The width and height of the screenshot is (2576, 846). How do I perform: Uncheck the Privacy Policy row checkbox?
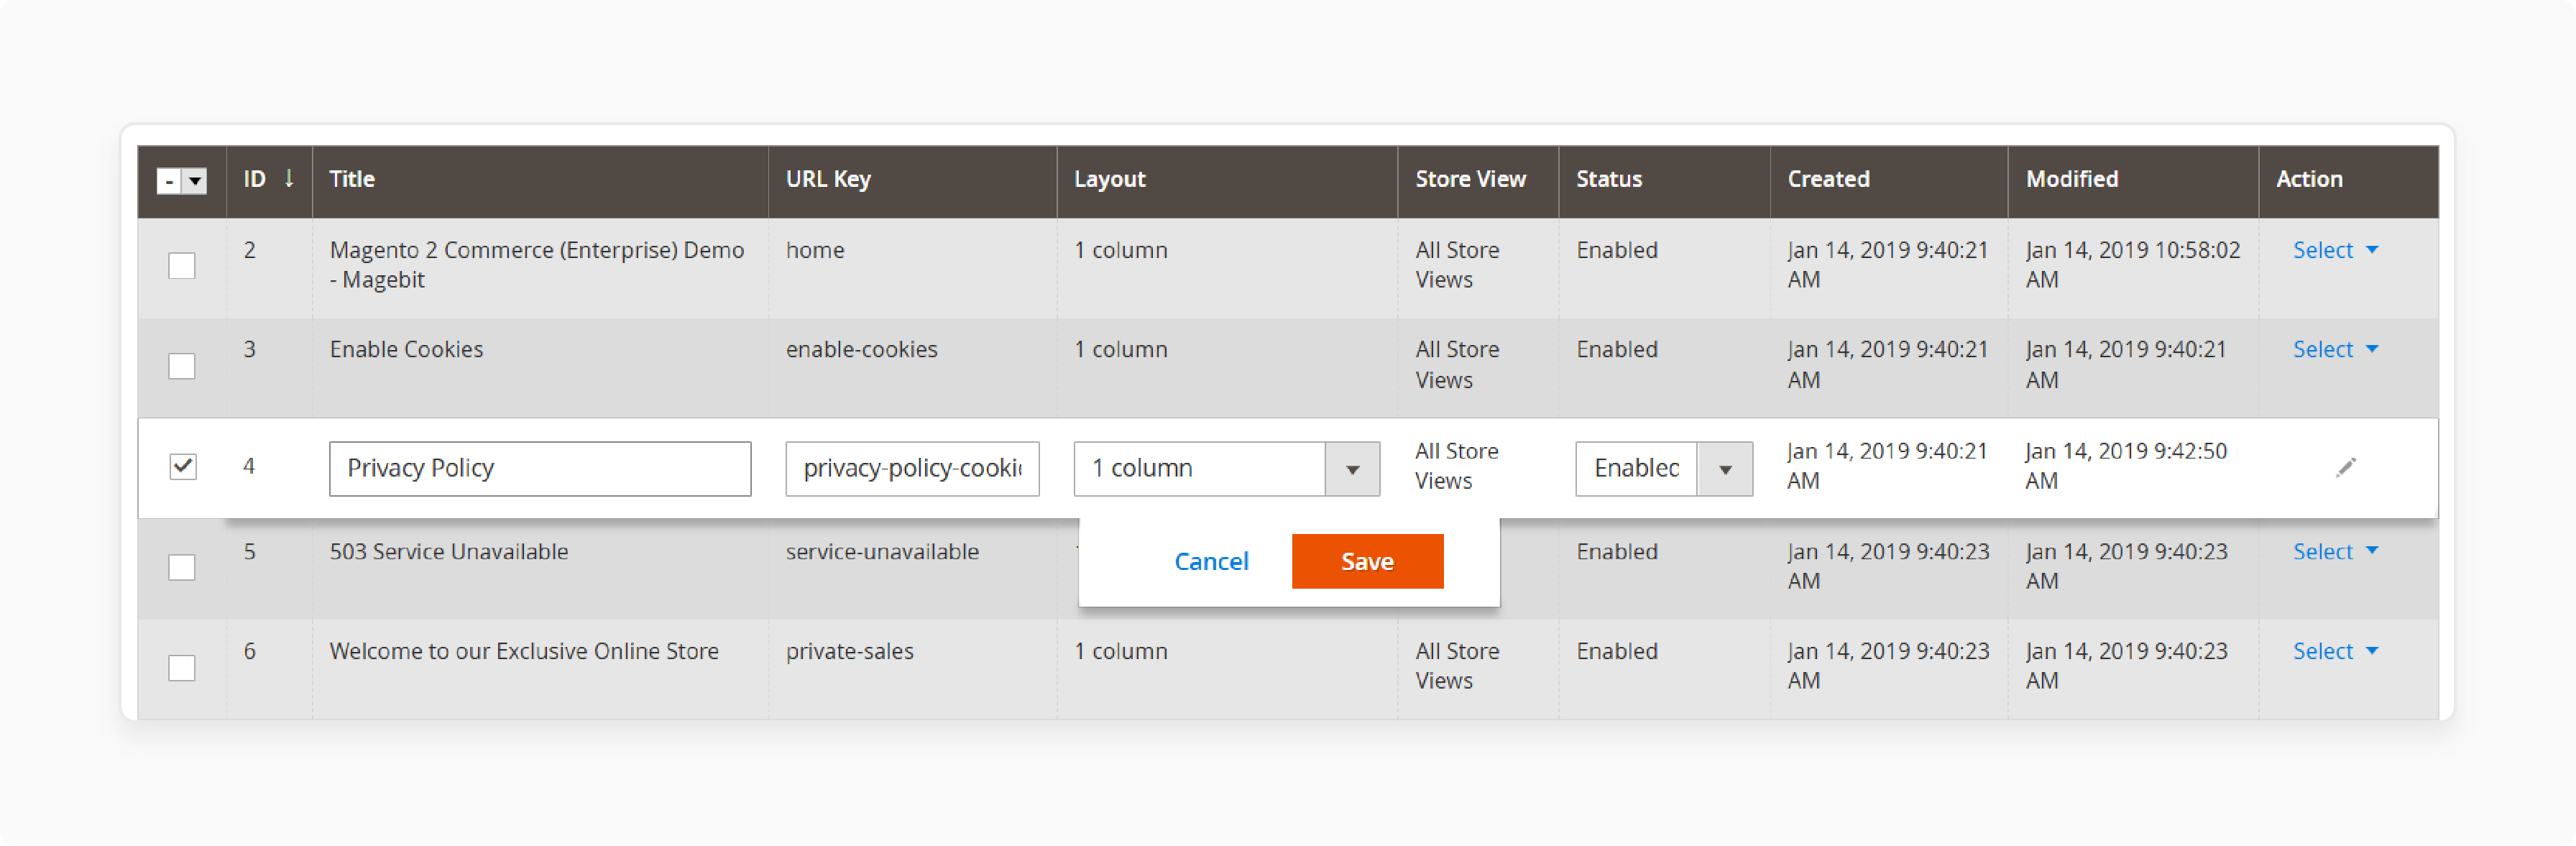(182, 467)
